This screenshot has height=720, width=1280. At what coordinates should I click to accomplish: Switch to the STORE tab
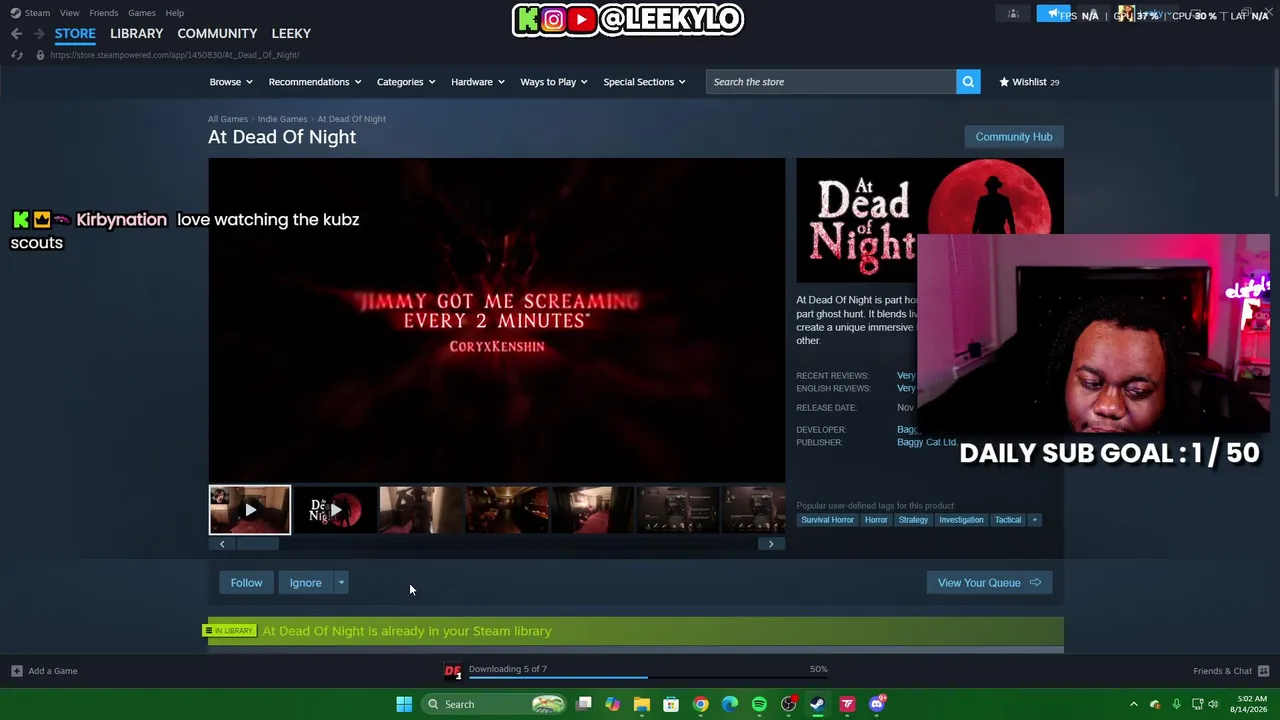click(x=75, y=33)
